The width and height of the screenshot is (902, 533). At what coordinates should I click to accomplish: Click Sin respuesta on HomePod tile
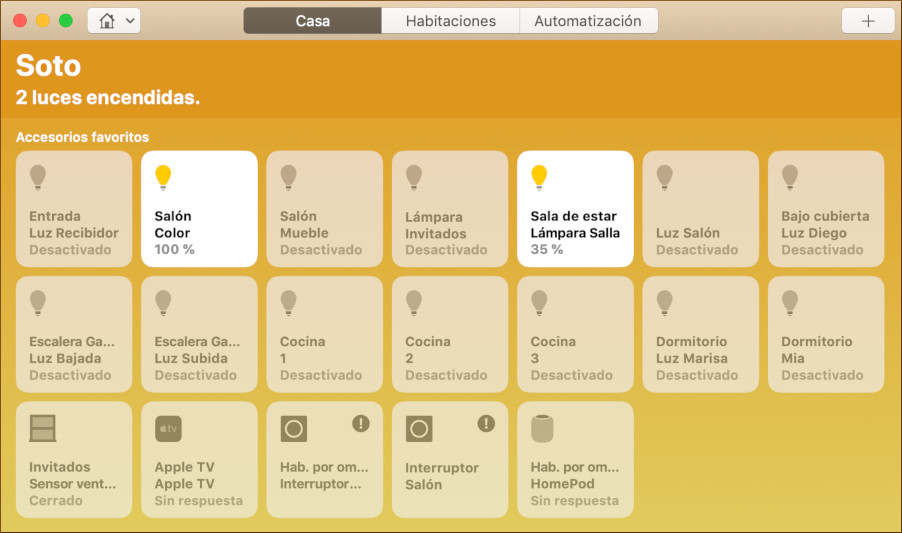[575, 500]
